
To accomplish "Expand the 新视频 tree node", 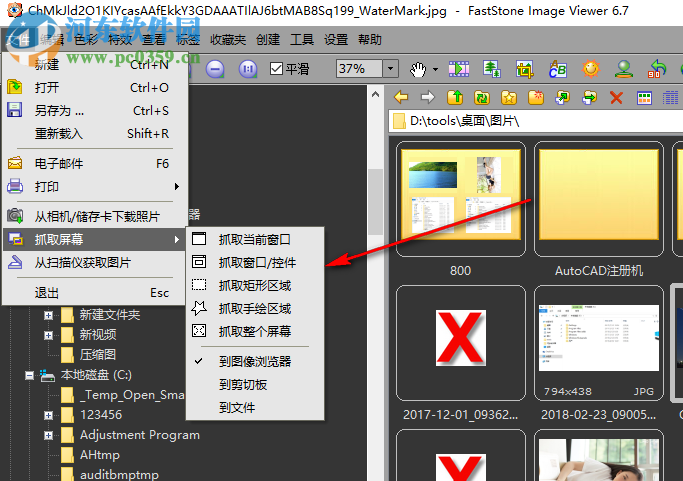I will 48,335.
